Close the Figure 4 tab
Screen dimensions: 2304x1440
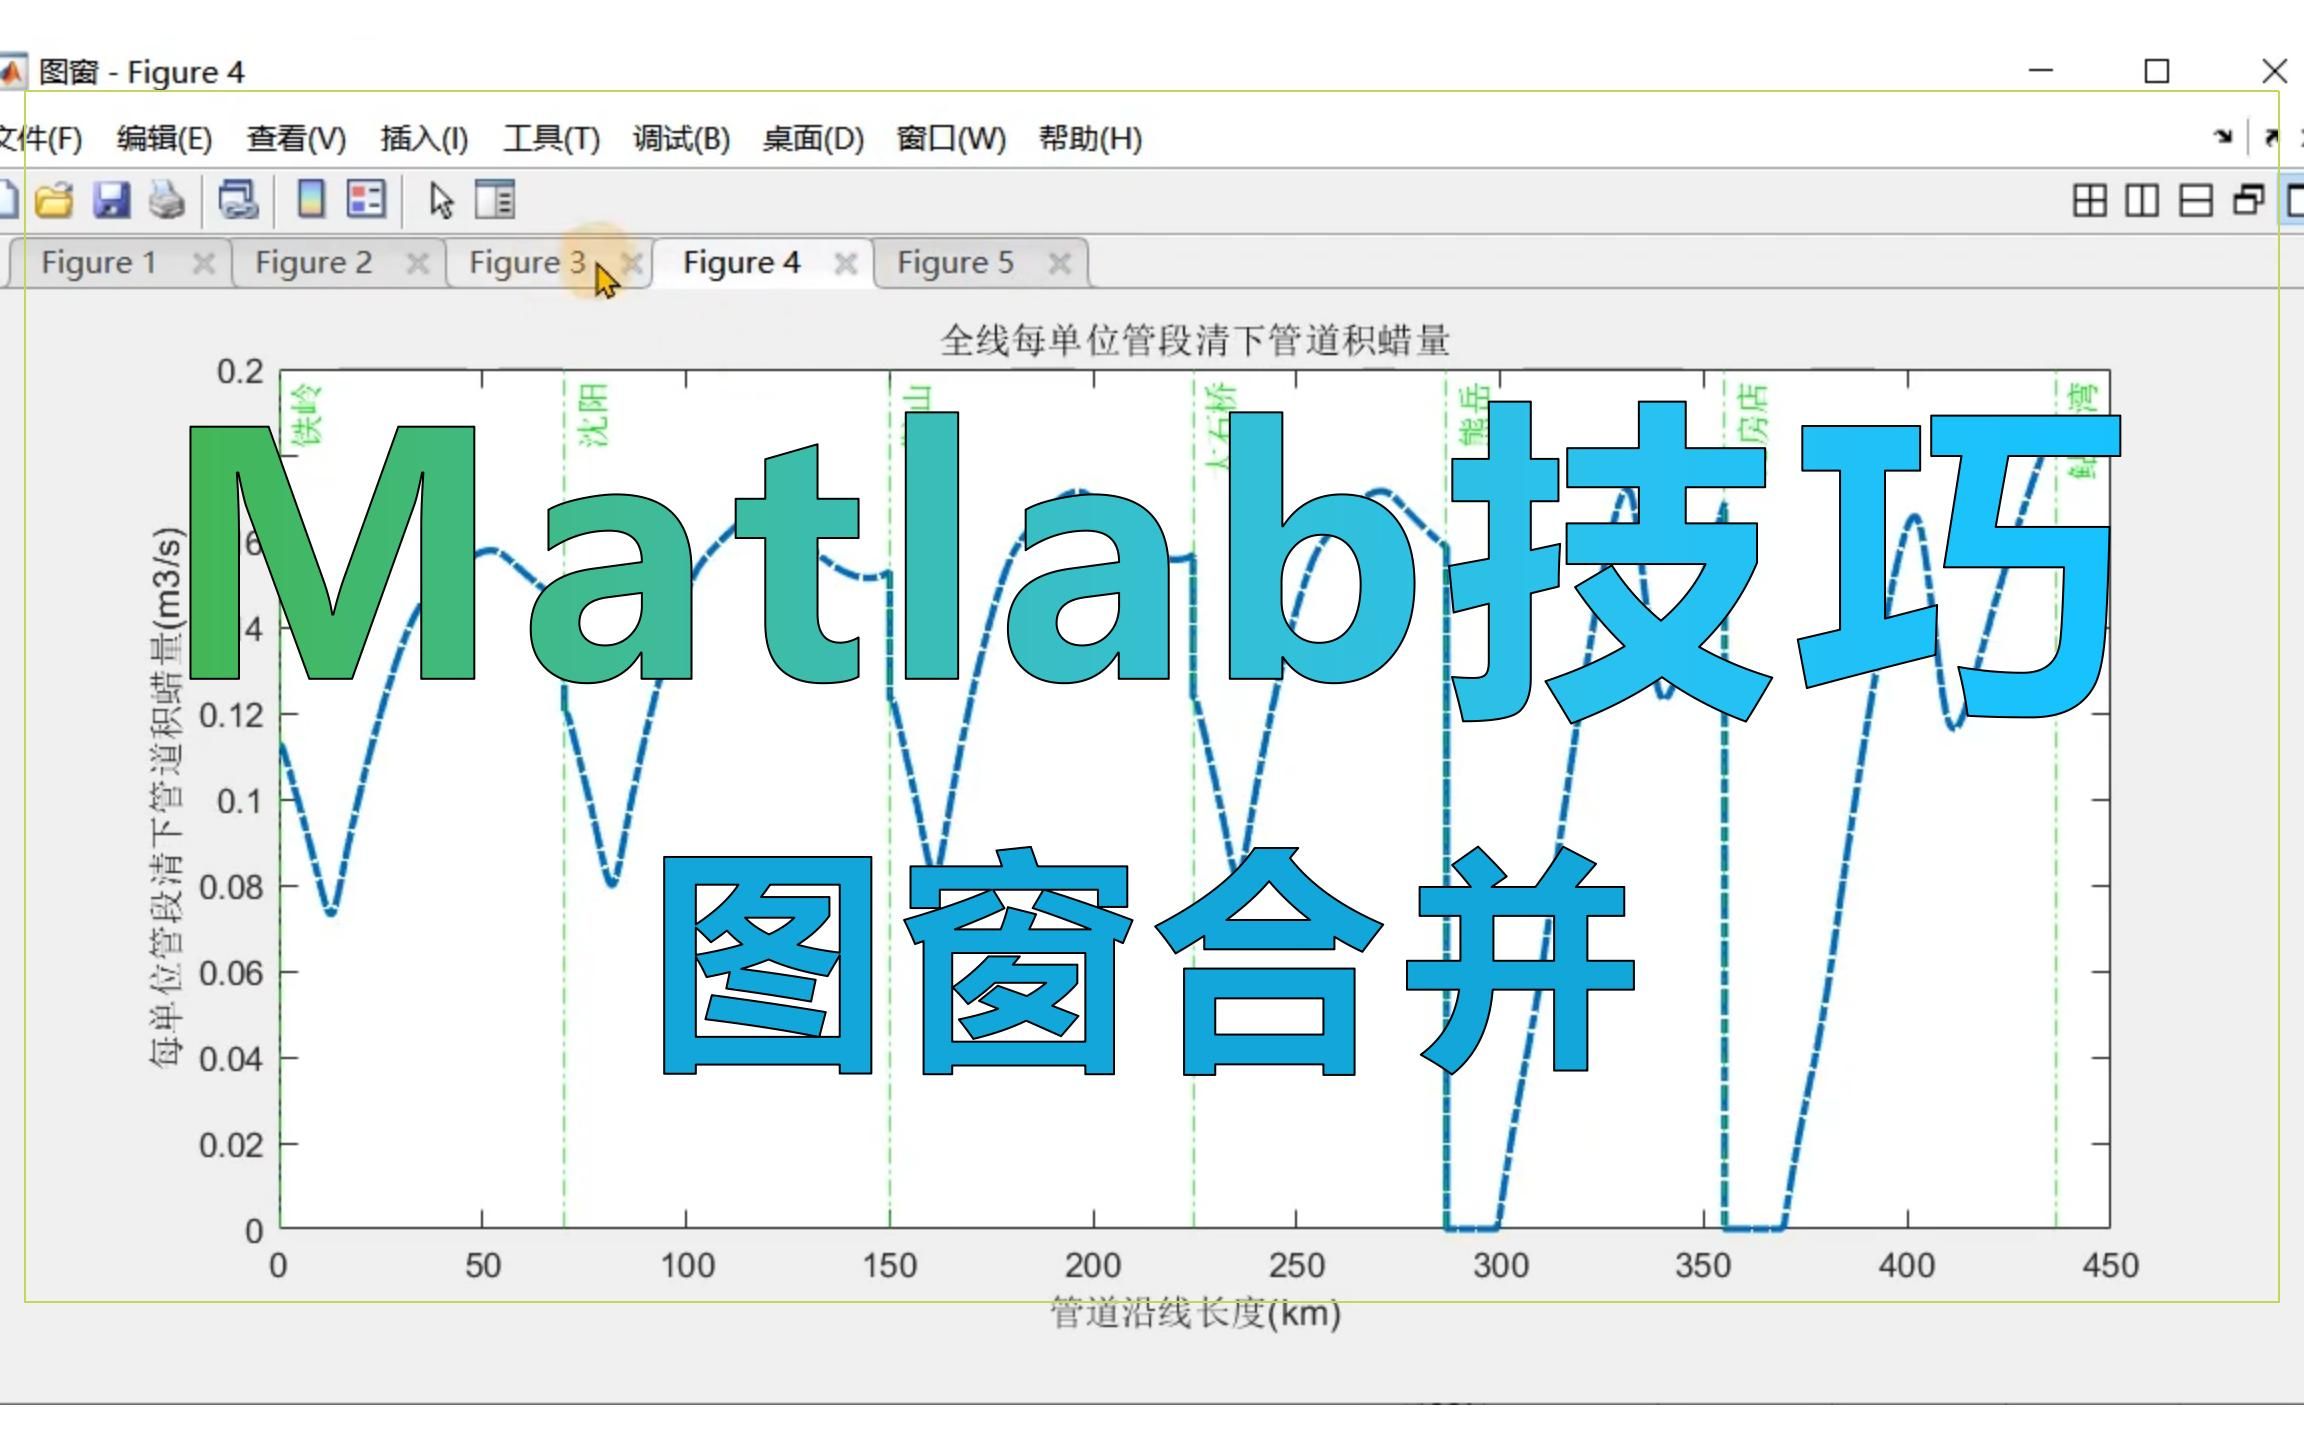846,264
